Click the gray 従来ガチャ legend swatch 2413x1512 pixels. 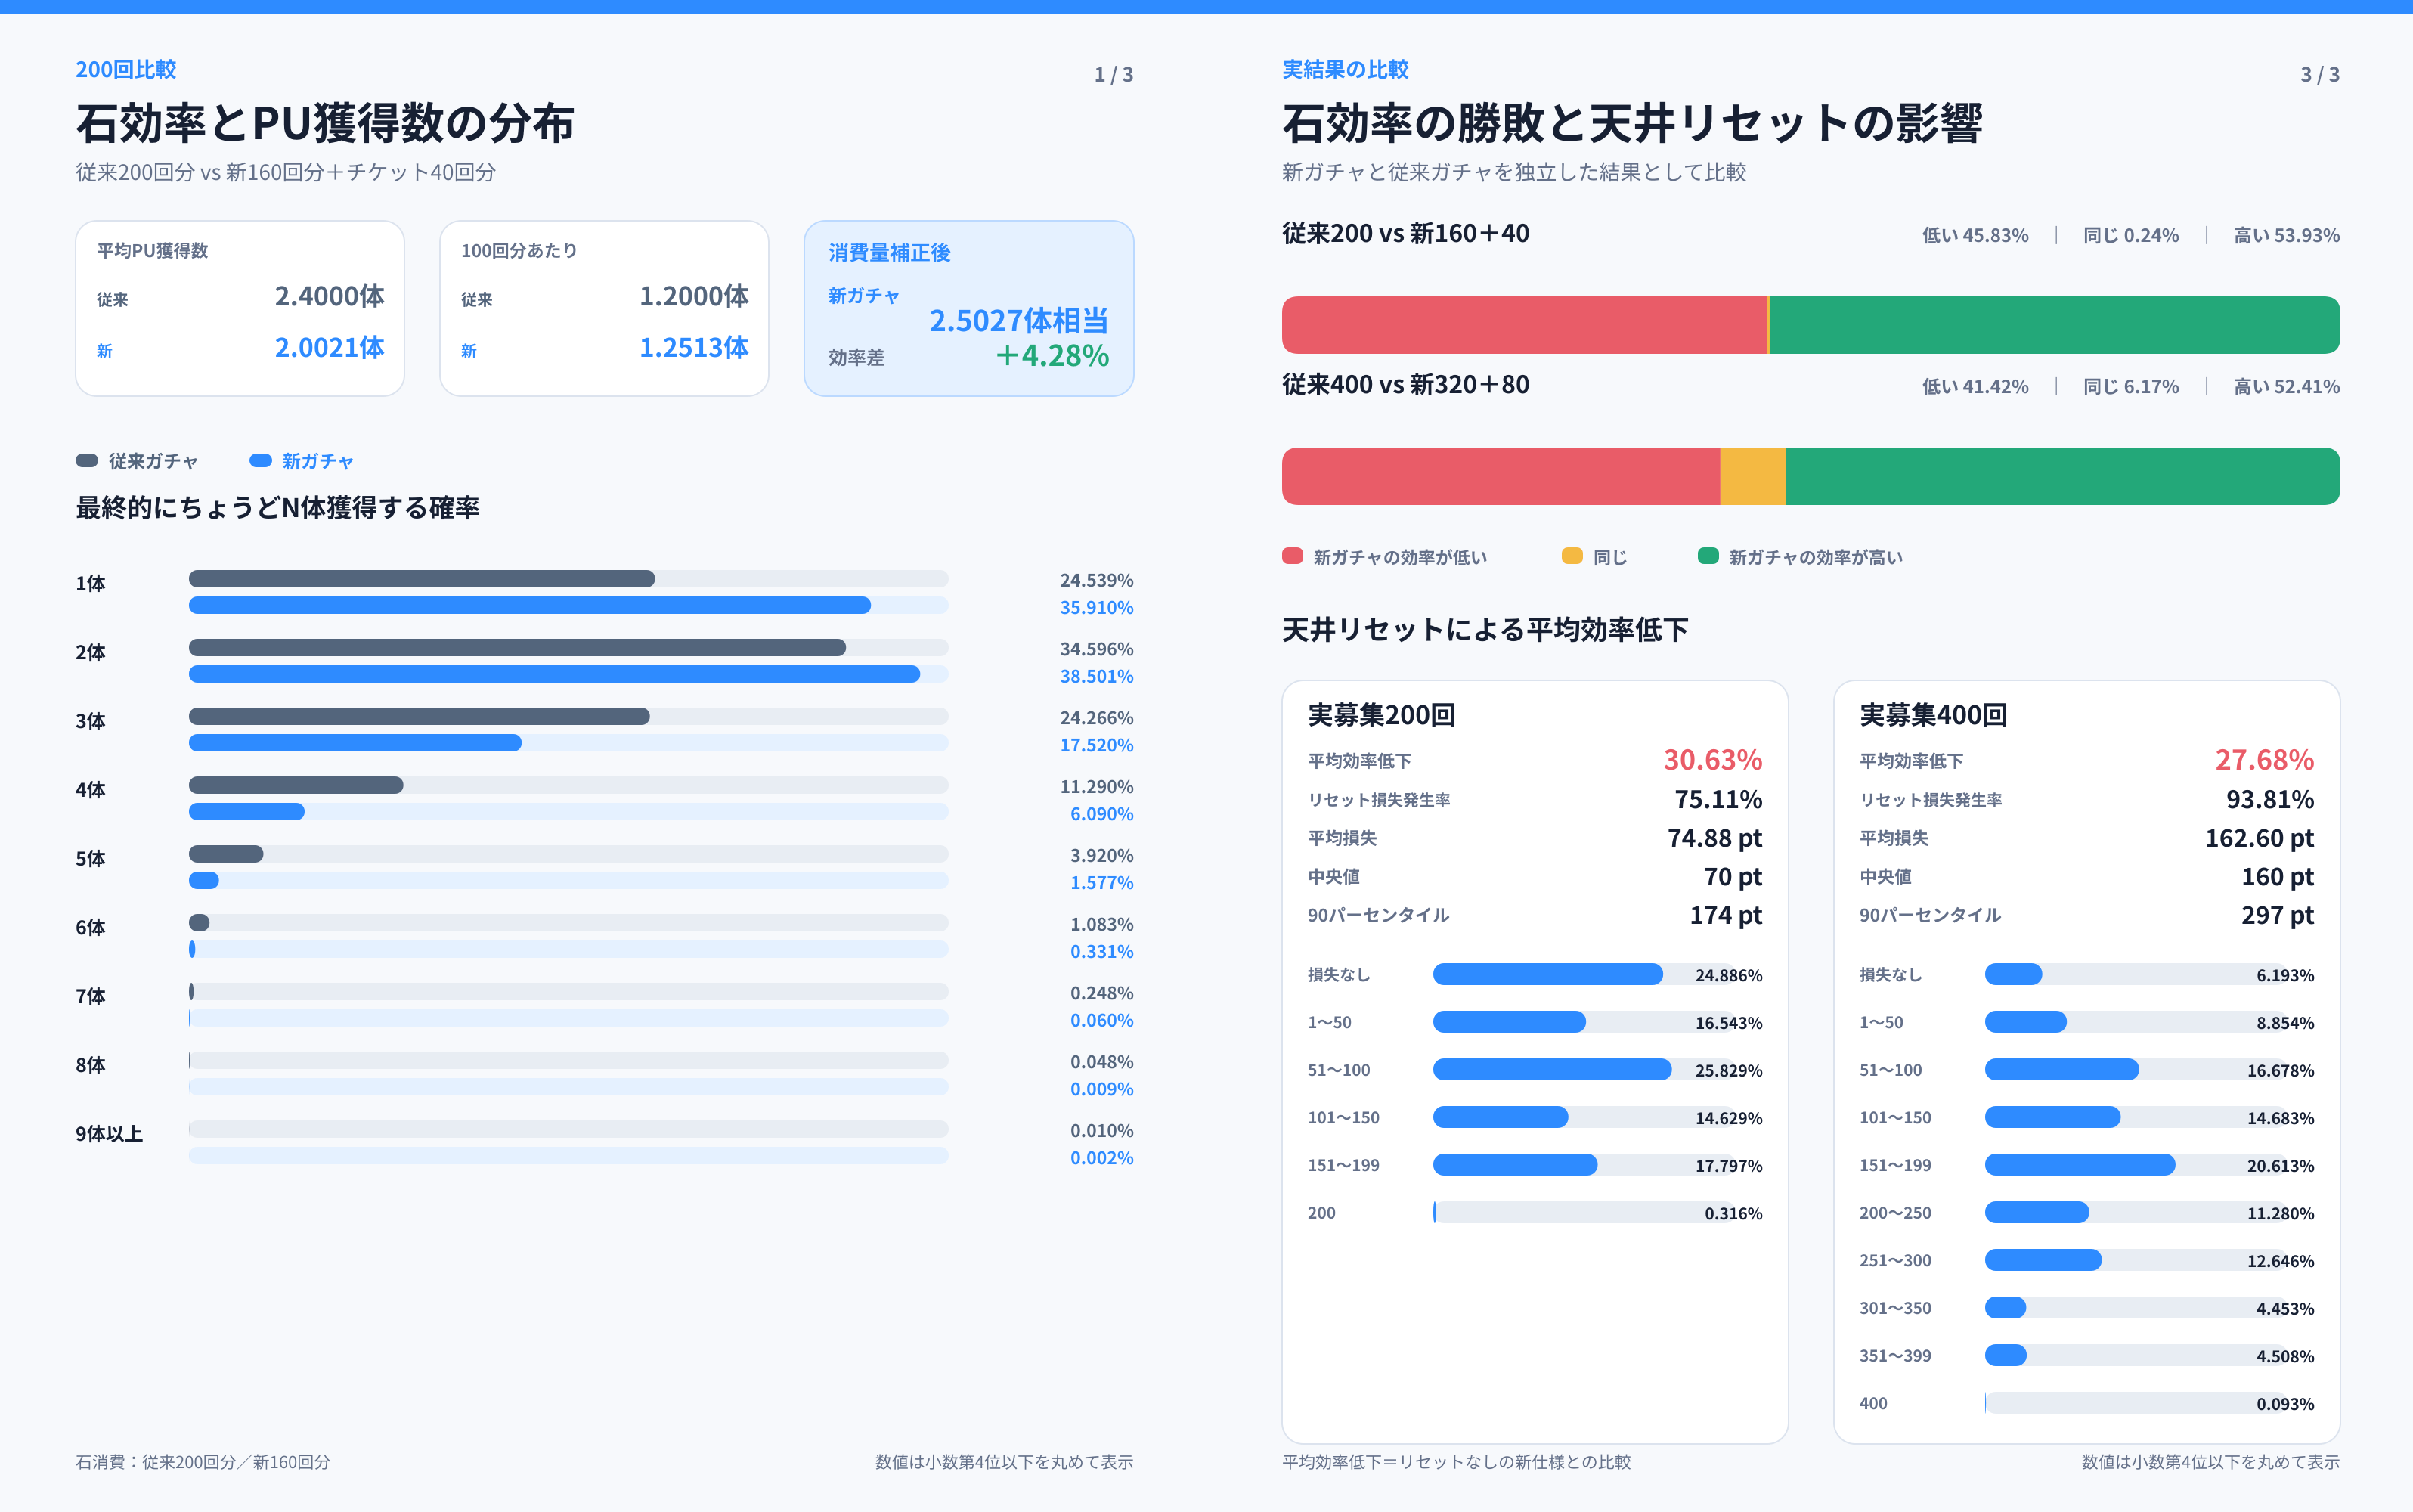[x=87, y=461]
